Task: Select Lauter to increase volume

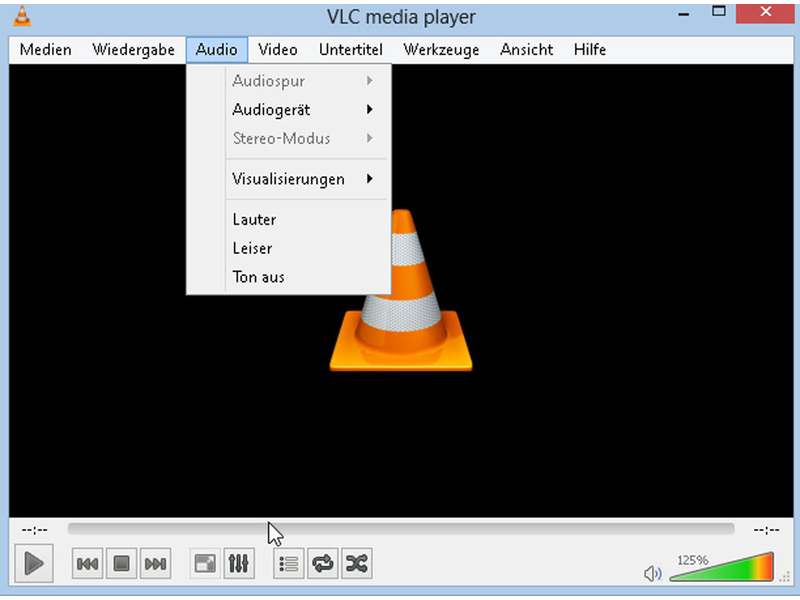Action: (289, 219)
